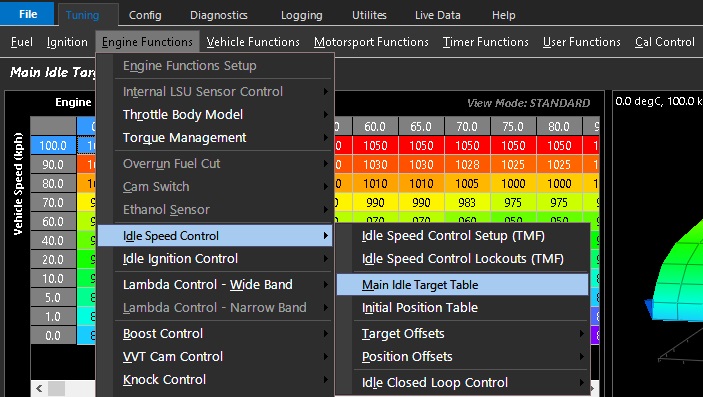Open the Fuel menu
Viewport: 703px width, 397px height.
coord(22,42)
